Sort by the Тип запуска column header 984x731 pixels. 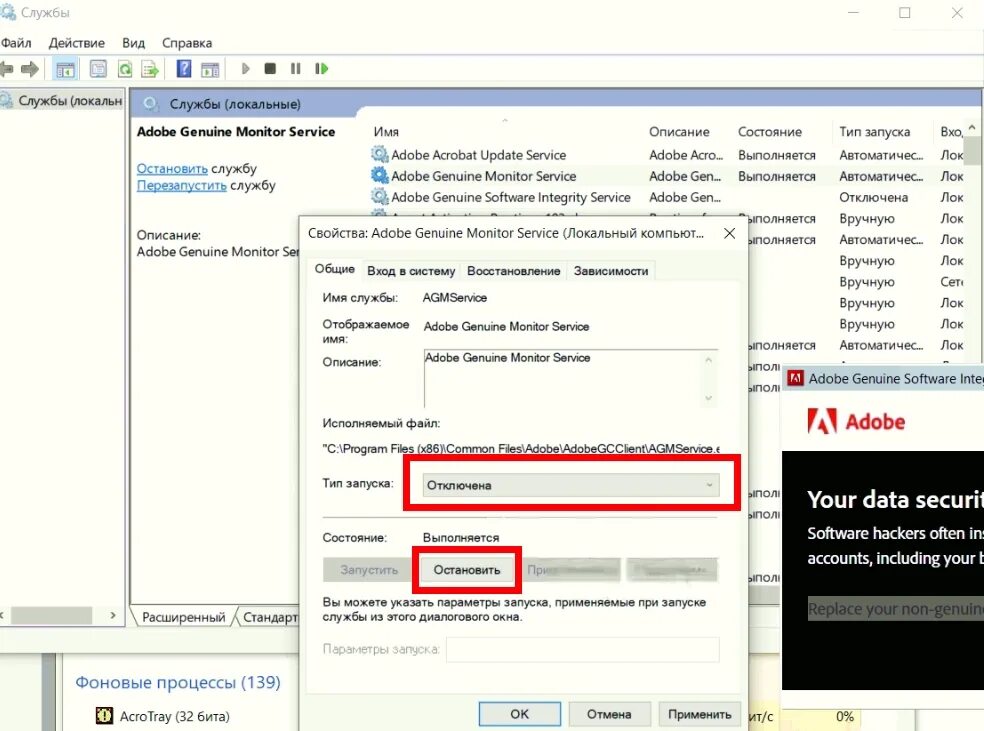(874, 132)
